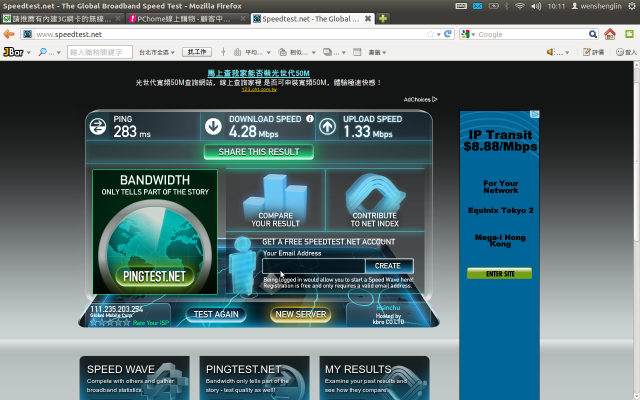Open the My Results panel
This screenshot has width=640, height=400.
(374, 378)
